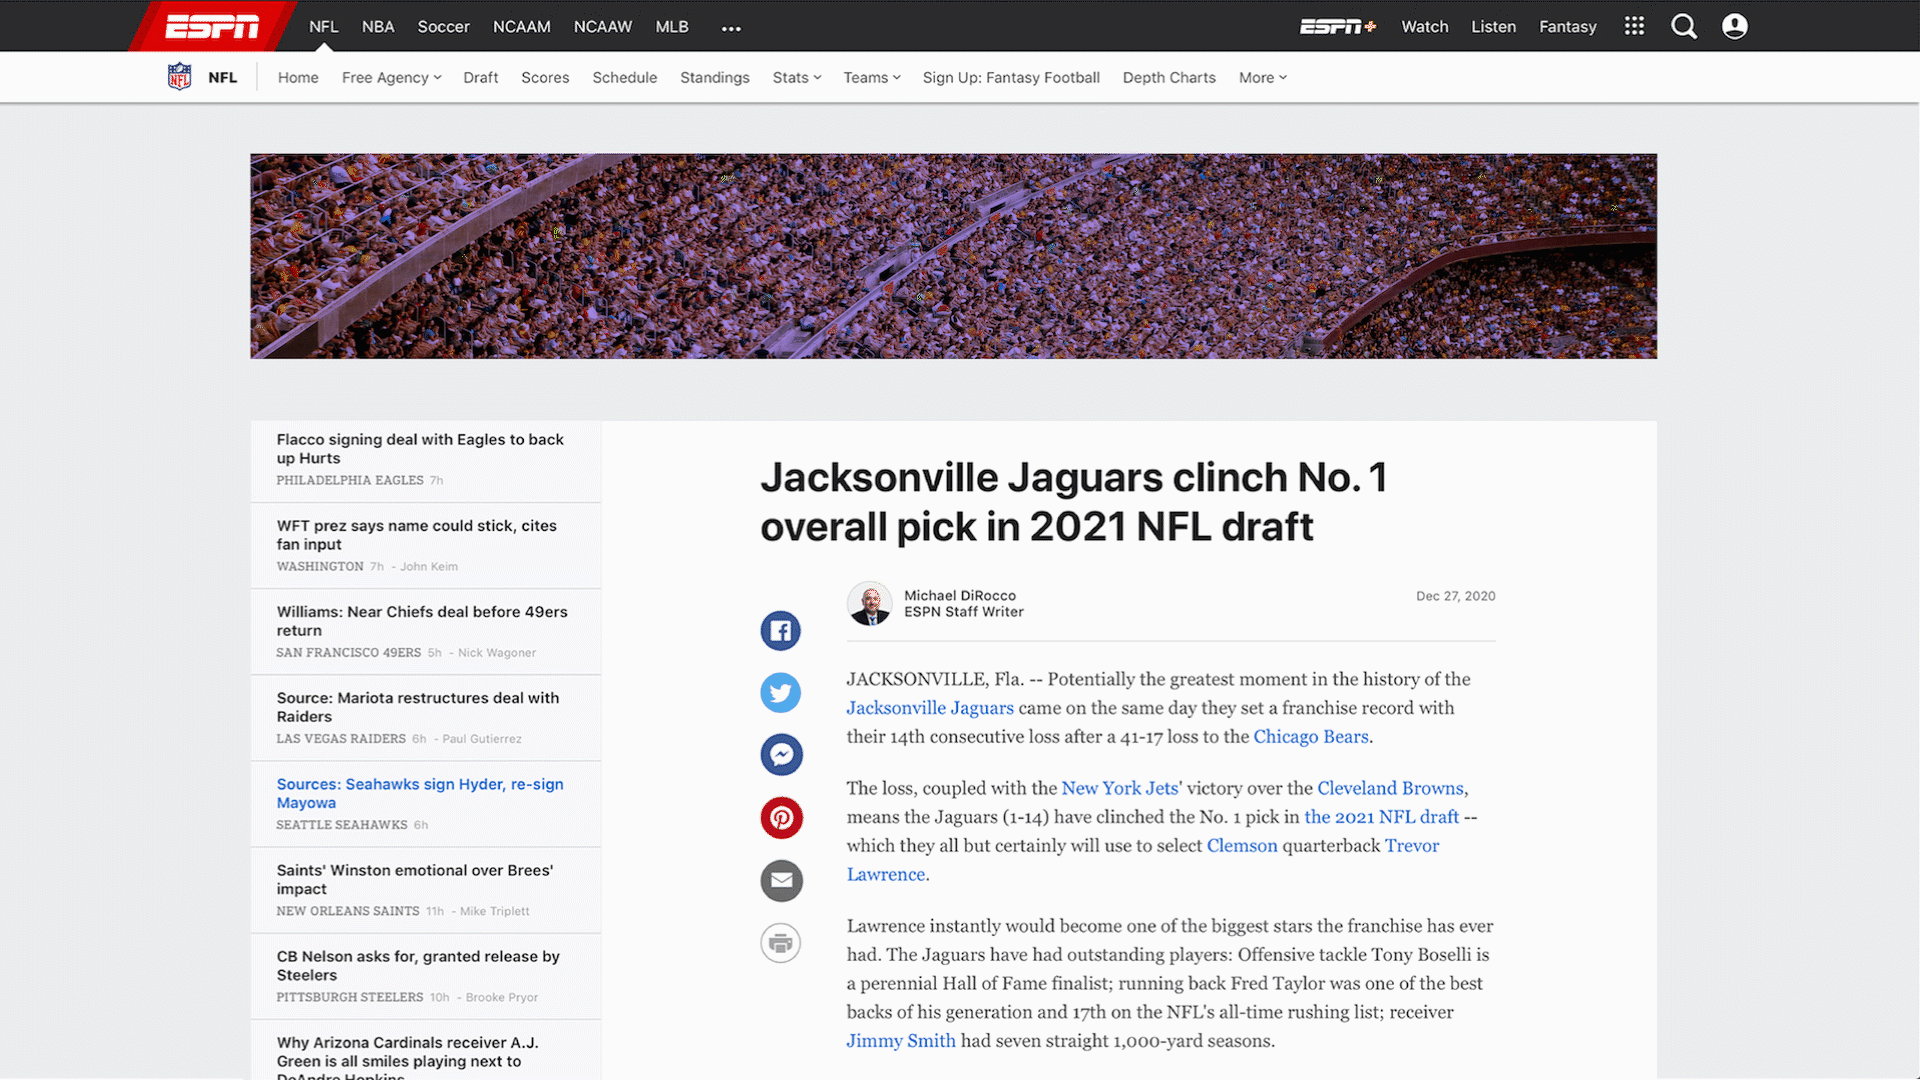The image size is (1920, 1080).
Task: Open Flacco signing deal with Eagles story
Action: tap(420, 449)
